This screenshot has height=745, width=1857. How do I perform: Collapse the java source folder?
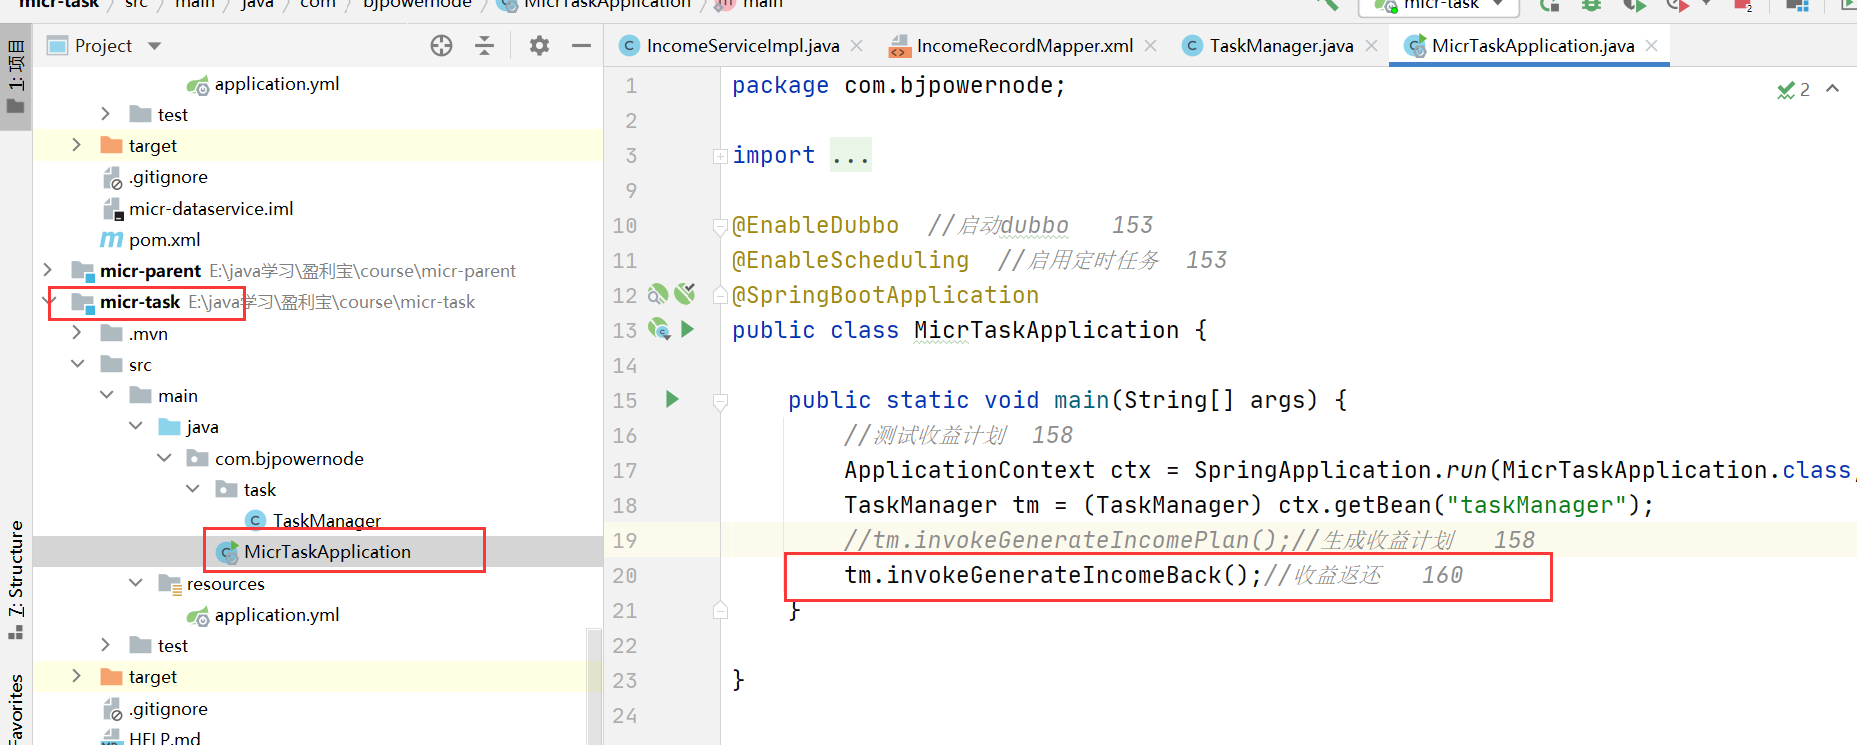tap(135, 426)
